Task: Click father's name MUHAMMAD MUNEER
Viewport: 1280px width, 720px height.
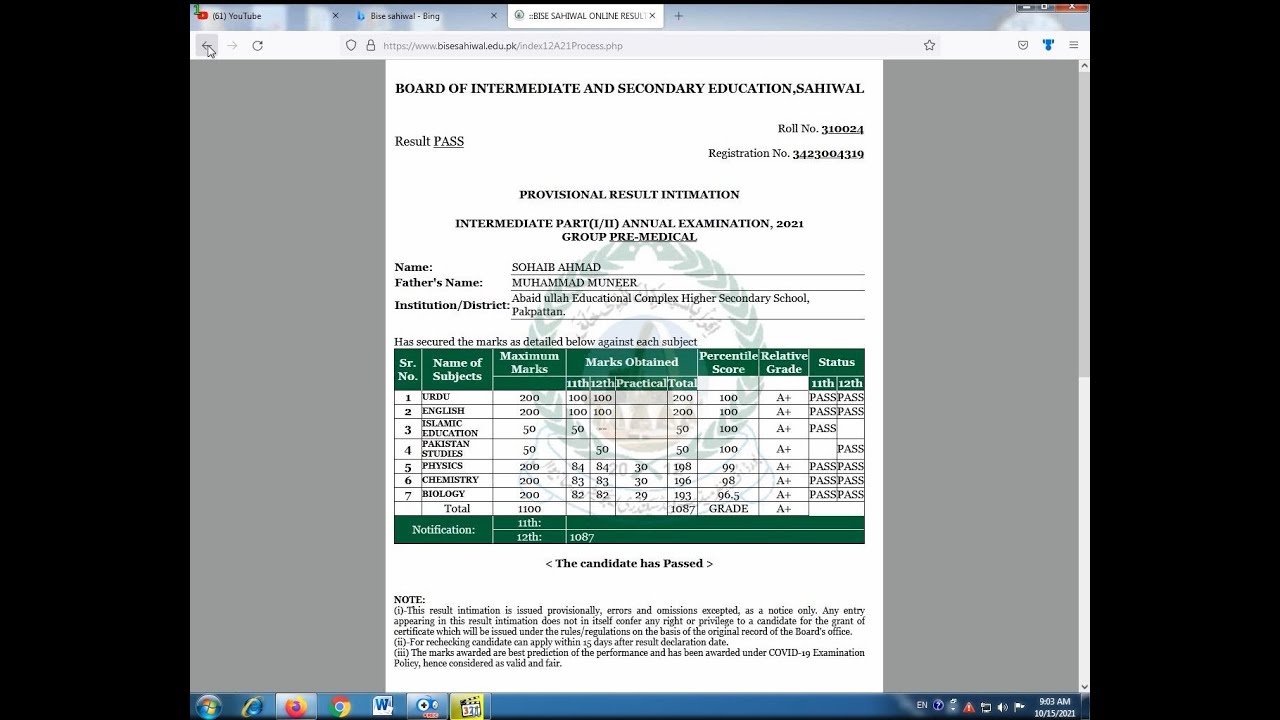Action: (574, 283)
